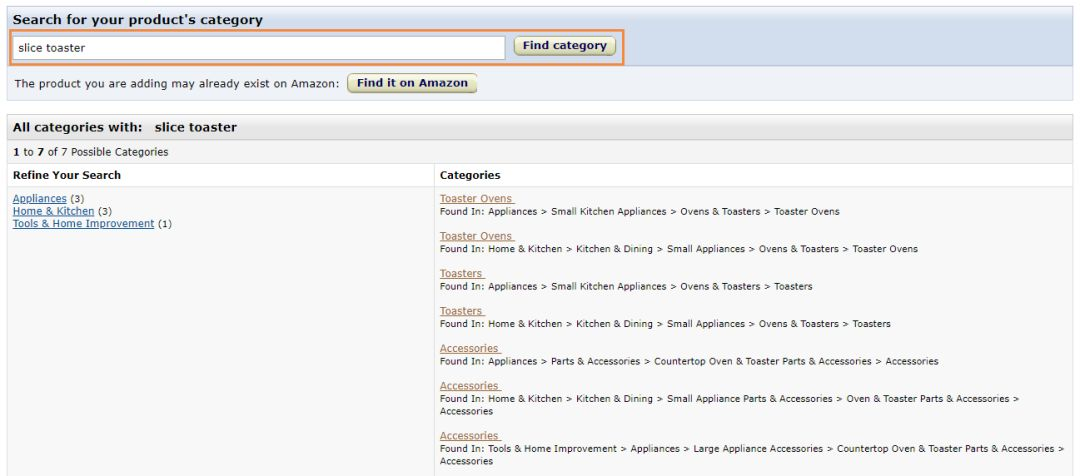Open Toaster Ovens category found in Appliances
This screenshot has width=1080, height=476.
click(x=476, y=199)
